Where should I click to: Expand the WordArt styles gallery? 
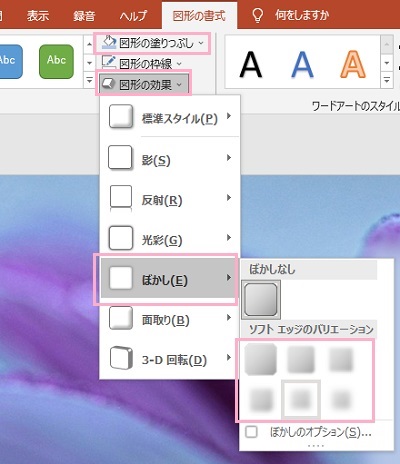(x=387, y=80)
